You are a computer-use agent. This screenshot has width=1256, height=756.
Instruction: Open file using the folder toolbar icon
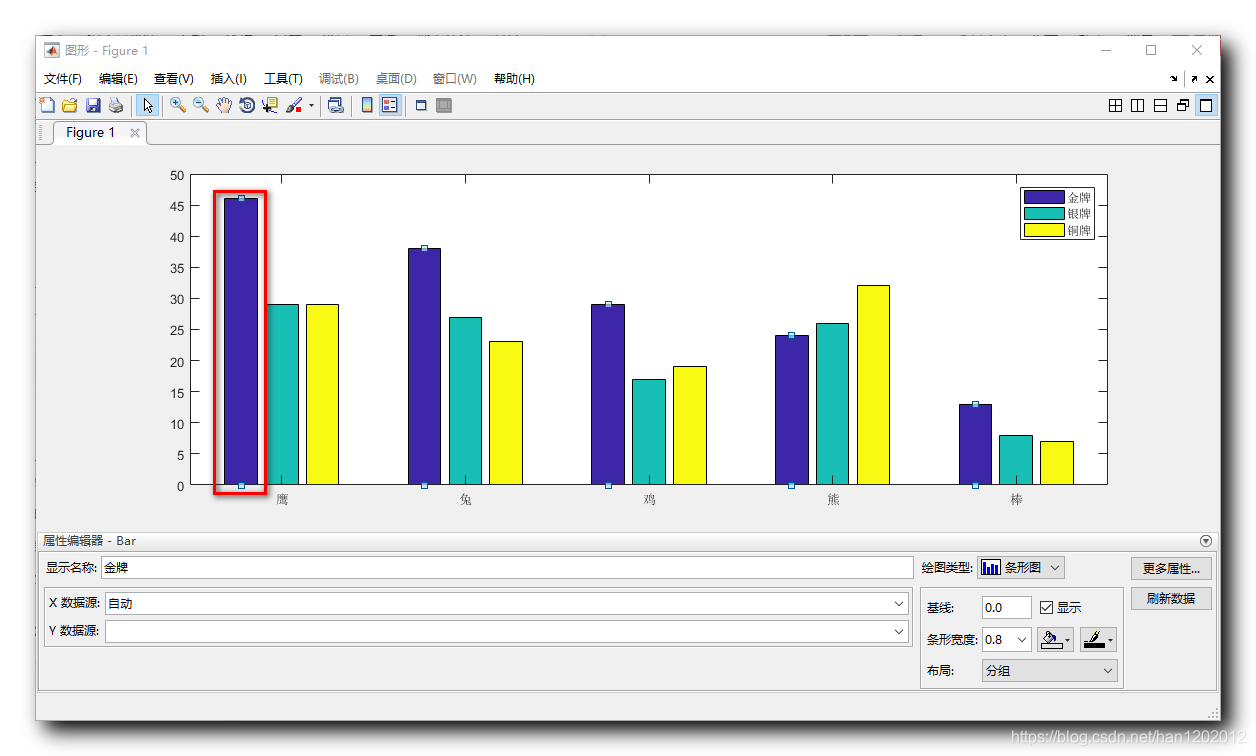70,105
